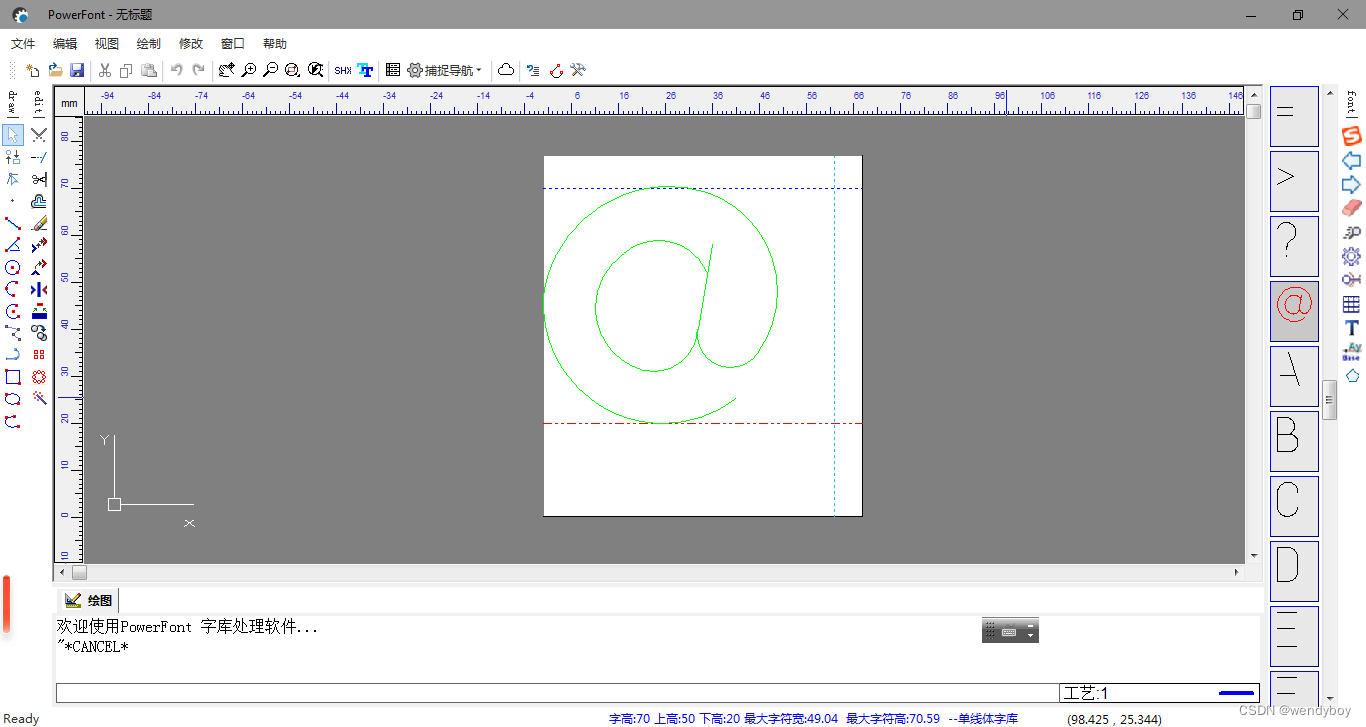The image size is (1366, 727).
Task: Click the bold T text icon in font panel
Action: click(1352, 328)
